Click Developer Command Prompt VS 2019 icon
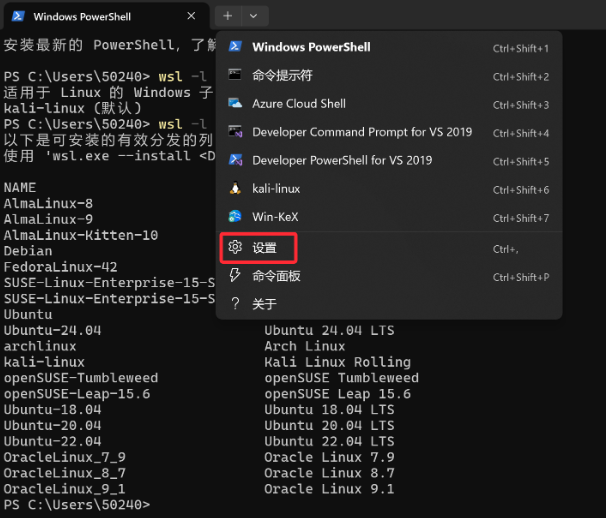Screen dimensions: 606x518 [x=235, y=131]
